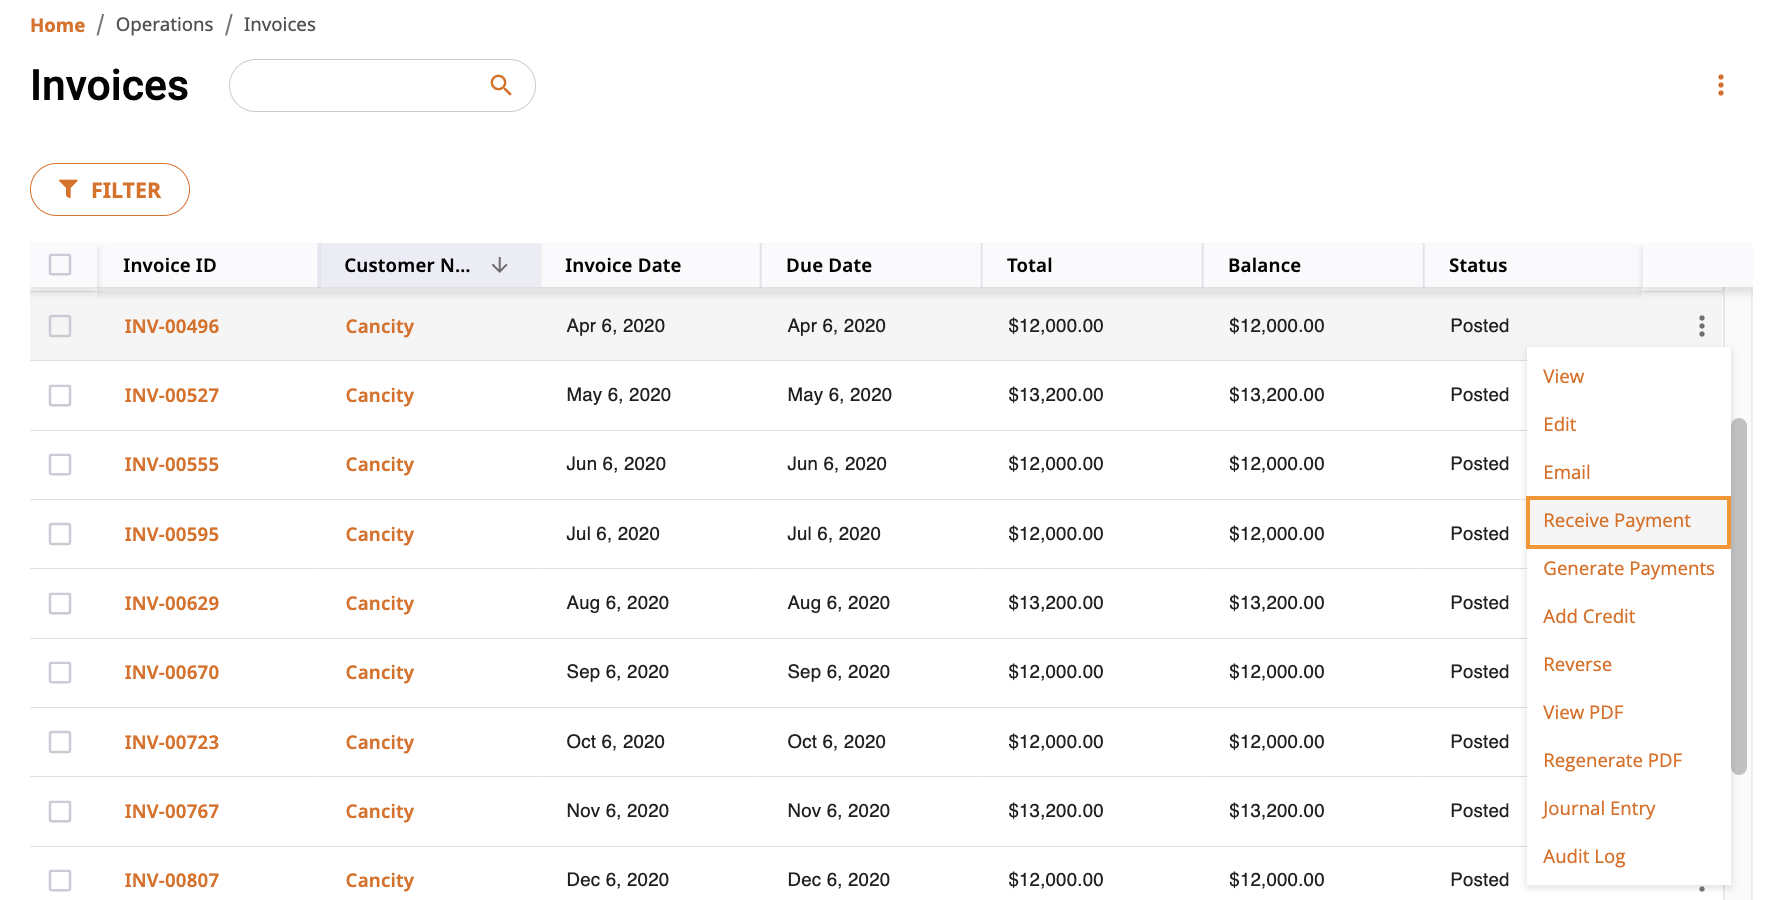
Task: Toggle the select-all checkbox in header
Action: (x=60, y=264)
